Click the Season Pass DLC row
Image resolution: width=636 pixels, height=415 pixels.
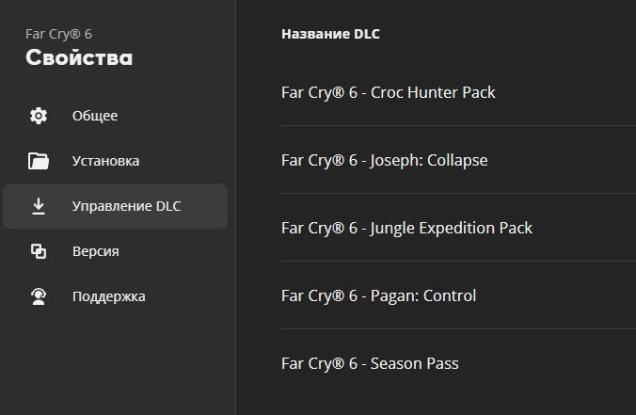(369, 364)
